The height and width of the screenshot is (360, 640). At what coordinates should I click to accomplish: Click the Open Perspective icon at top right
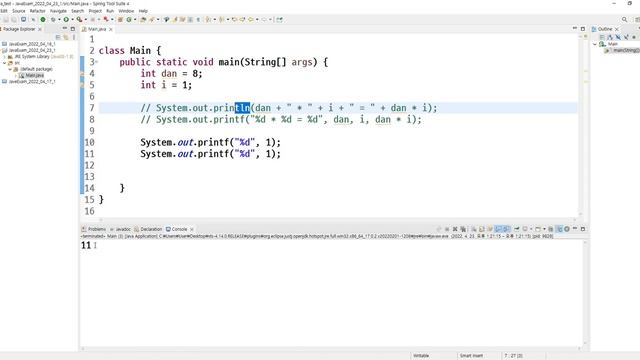637,20
